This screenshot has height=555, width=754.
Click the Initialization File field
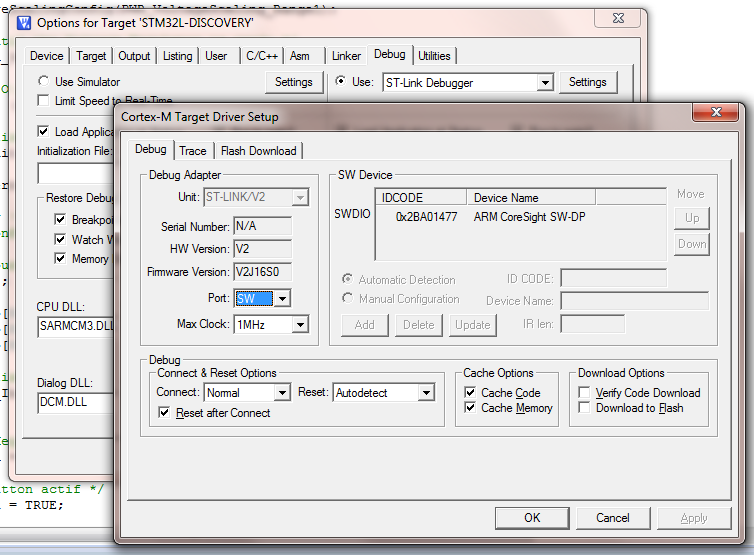tap(76, 173)
